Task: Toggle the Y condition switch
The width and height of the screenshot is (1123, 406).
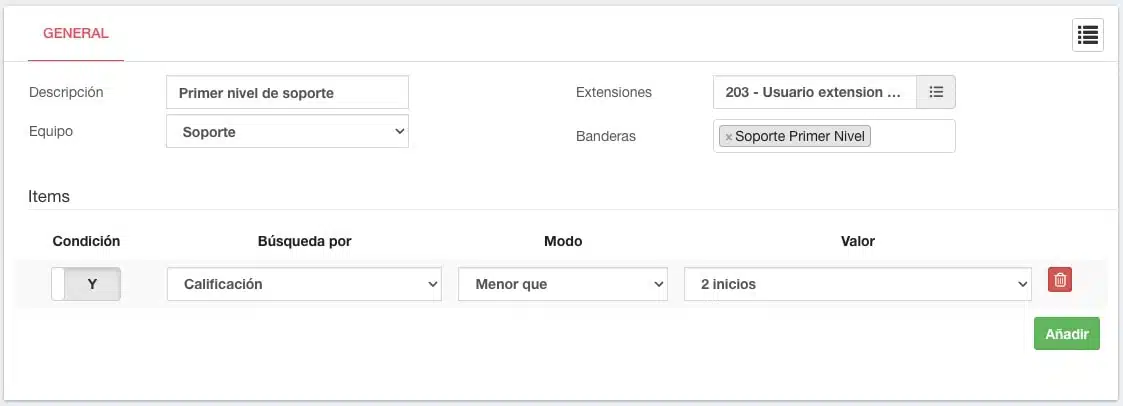Action: pos(86,284)
